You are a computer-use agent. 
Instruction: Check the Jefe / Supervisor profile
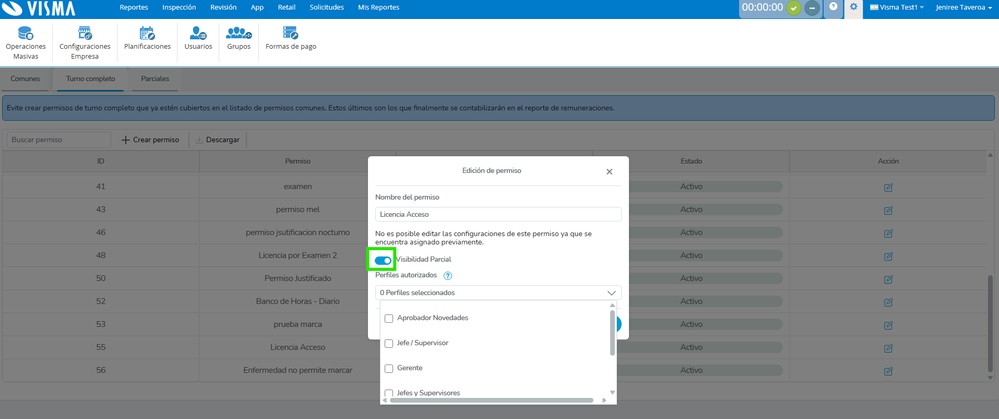pyautogui.click(x=389, y=343)
